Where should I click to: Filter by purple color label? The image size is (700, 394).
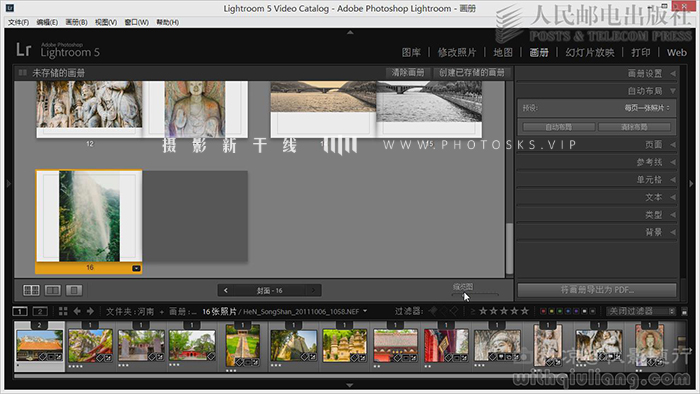576,311
